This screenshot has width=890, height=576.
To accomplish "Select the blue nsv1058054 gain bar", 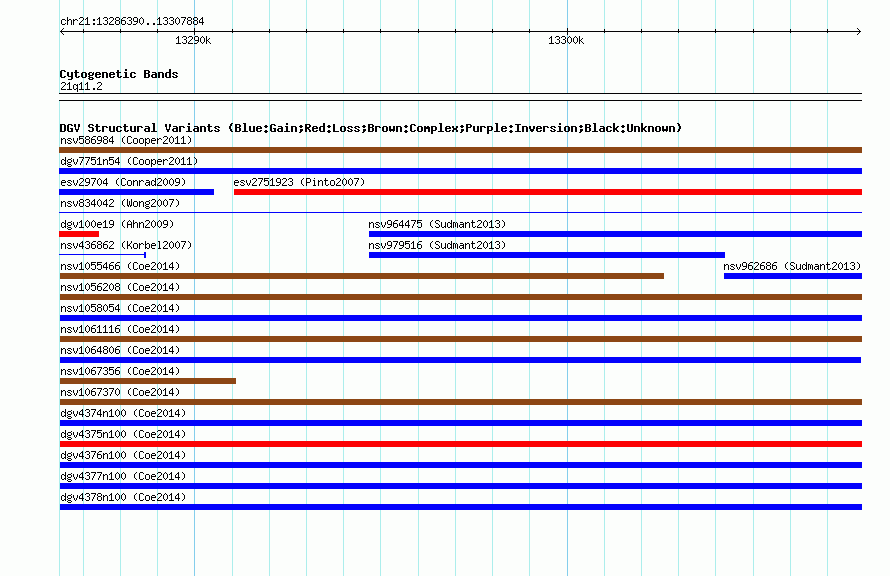I will 460,318.
